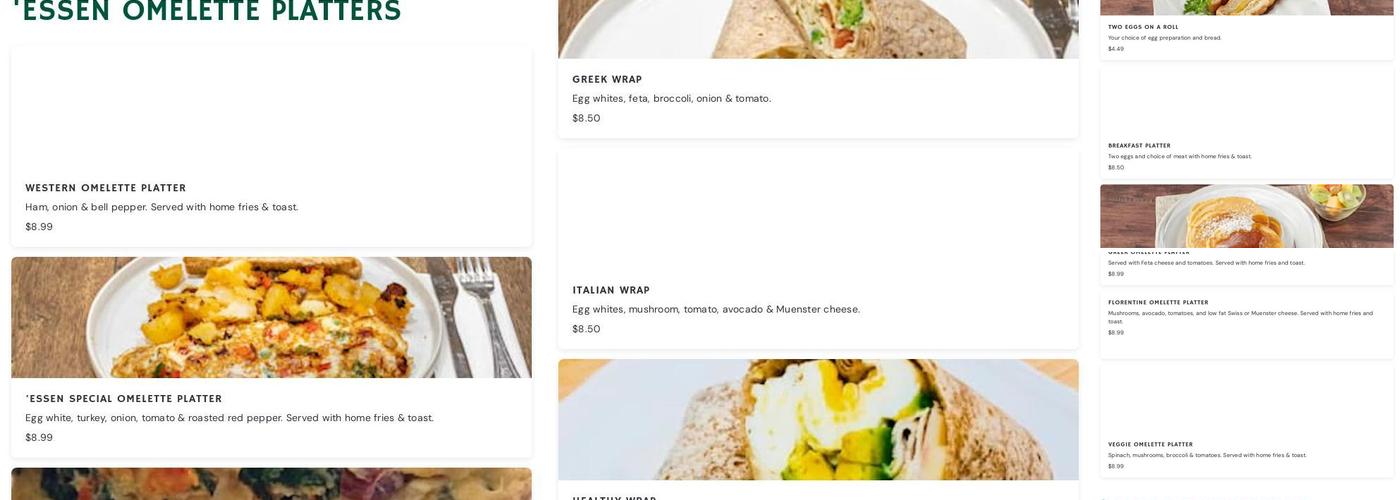
Task: Click the pancake platter photo
Action: tap(1247, 216)
